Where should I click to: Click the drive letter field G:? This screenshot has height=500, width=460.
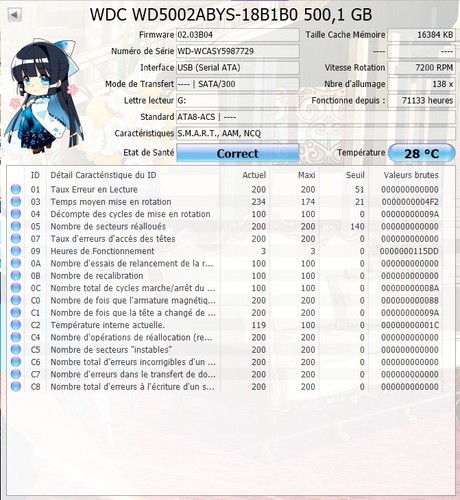238,100
